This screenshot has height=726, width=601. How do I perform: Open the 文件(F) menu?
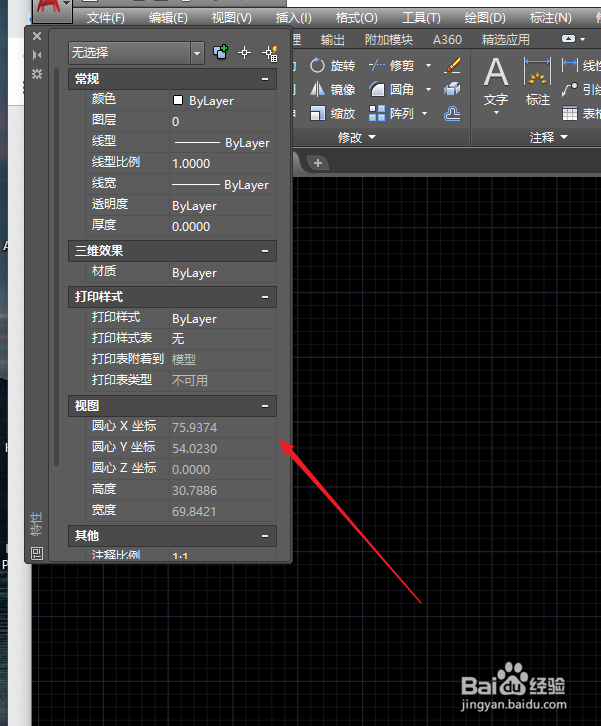coord(106,18)
